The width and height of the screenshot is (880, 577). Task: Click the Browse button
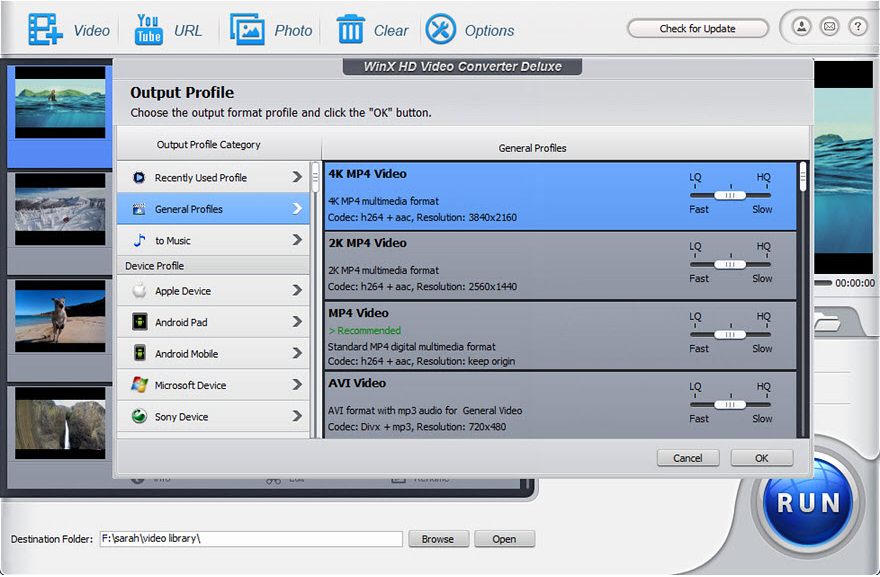[438, 539]
